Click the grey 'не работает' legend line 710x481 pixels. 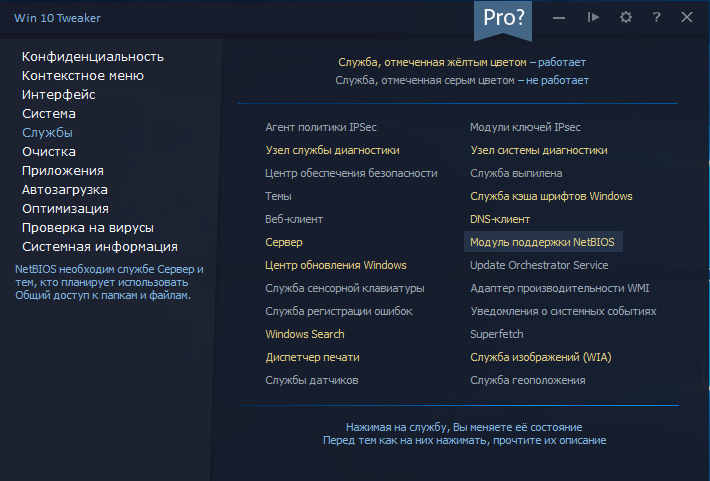click(x=462, y=81)
